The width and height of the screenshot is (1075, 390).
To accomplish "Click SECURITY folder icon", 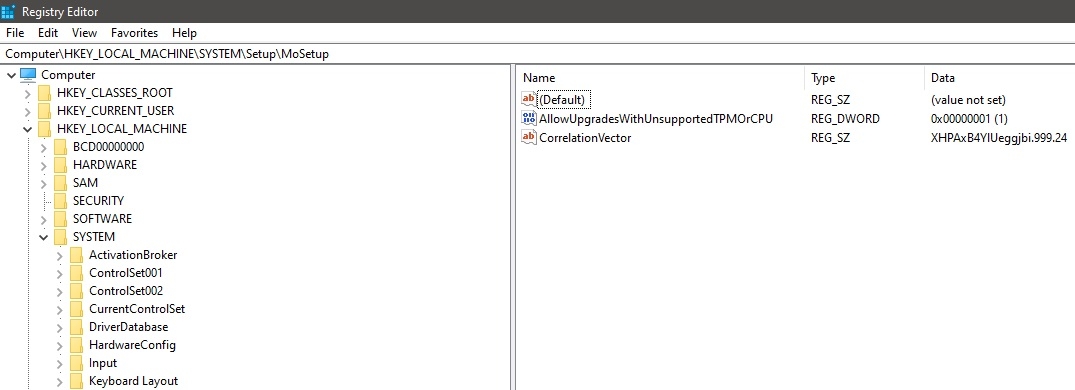I will tap(60, 201).
